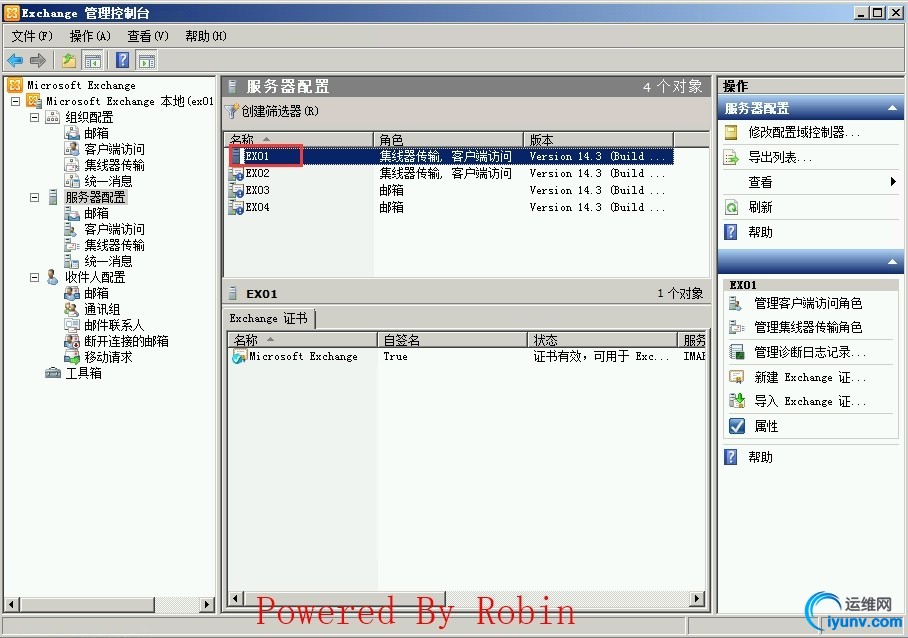Collapse the 服务器配置 actions section
The image size is (908, 638).
[x=892, y=108]
